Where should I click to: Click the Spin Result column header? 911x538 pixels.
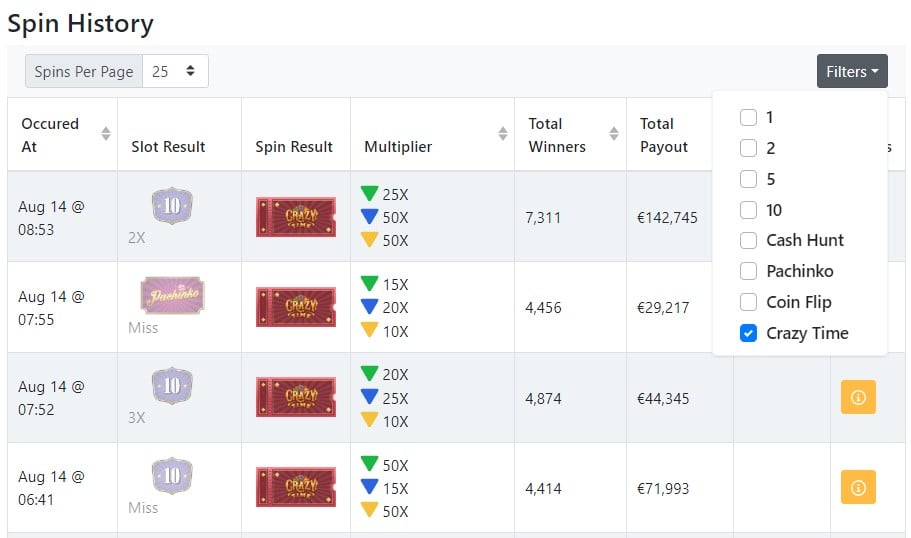click(294, 146)
